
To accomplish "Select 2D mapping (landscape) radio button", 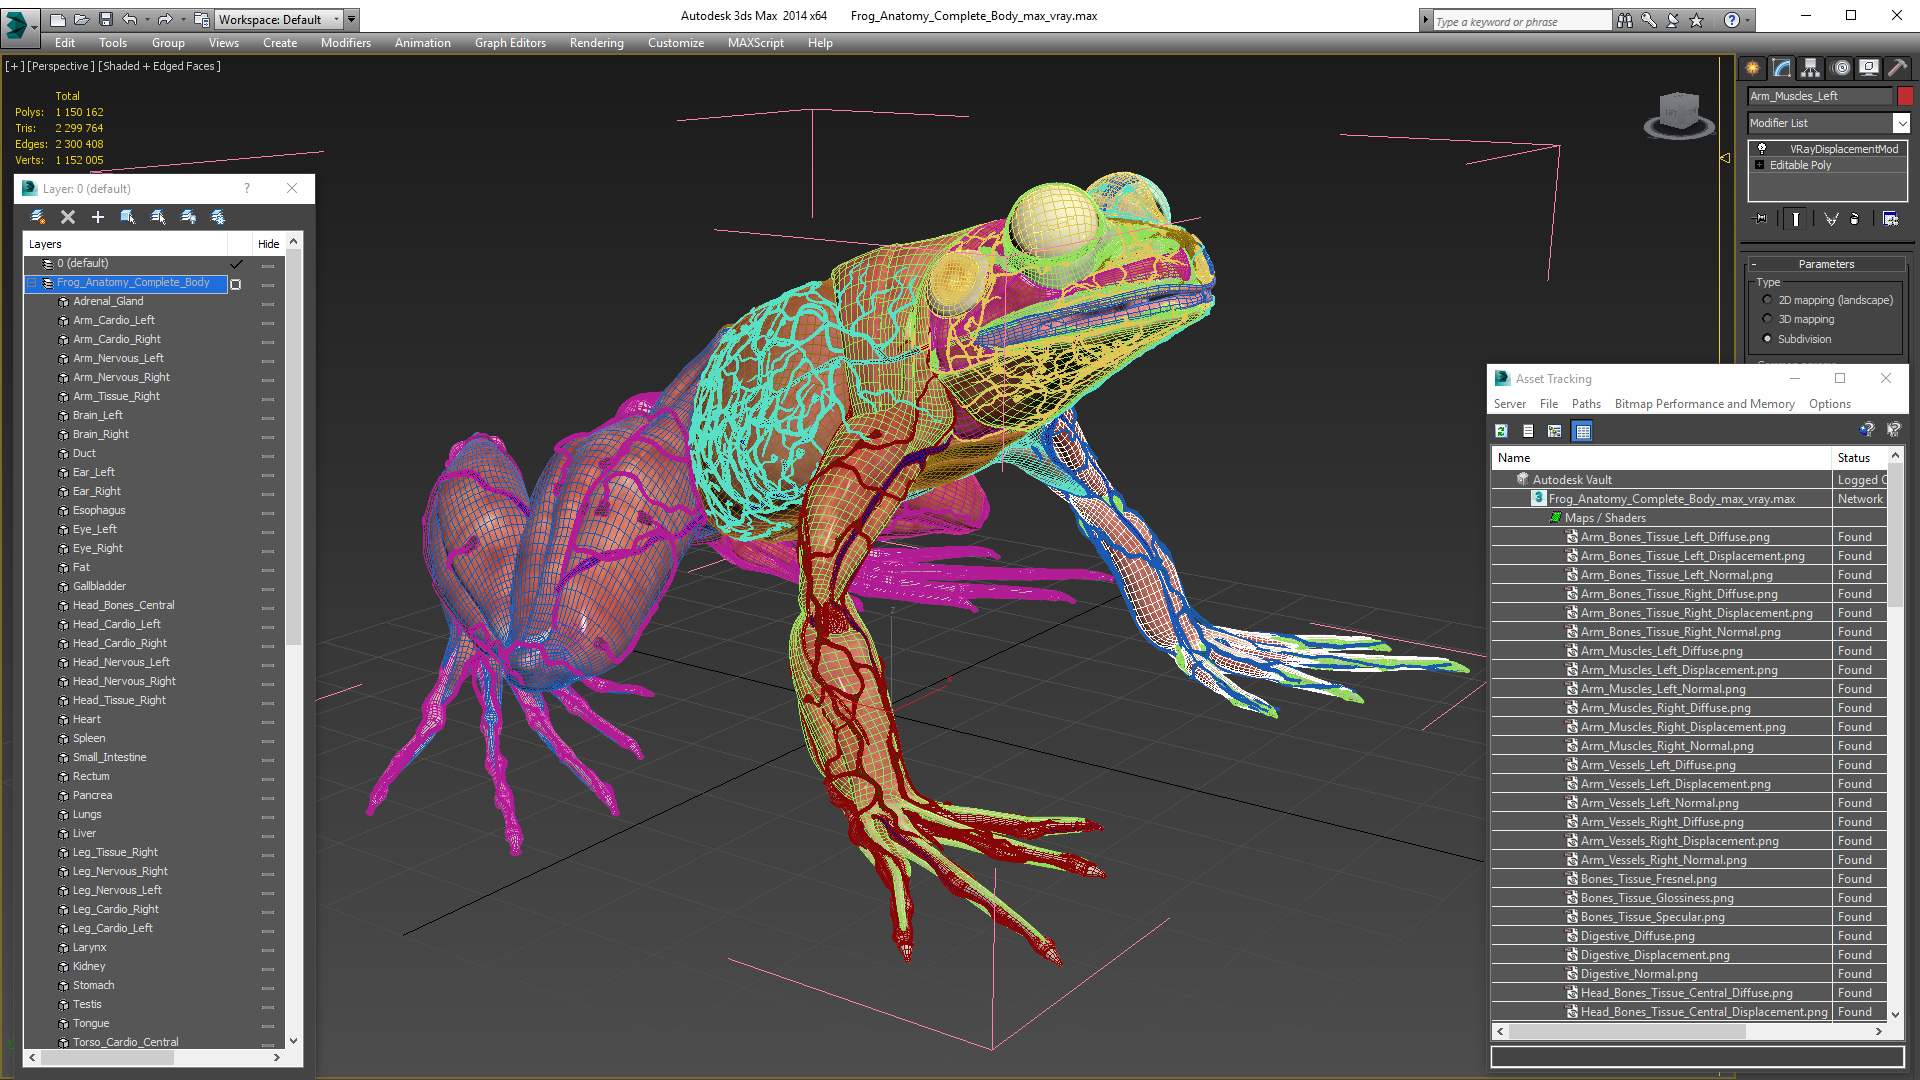I will coord(1767,300).
